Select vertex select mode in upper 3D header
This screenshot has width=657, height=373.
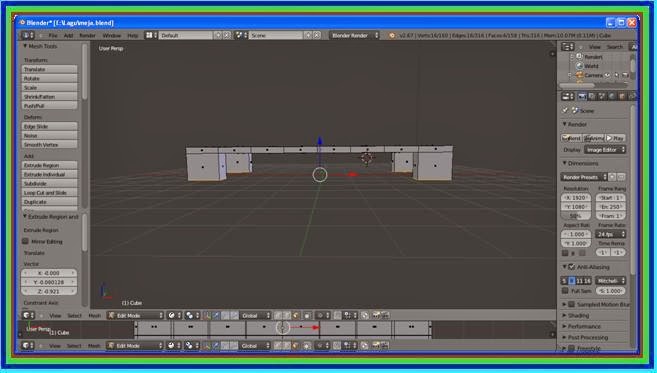277,315
